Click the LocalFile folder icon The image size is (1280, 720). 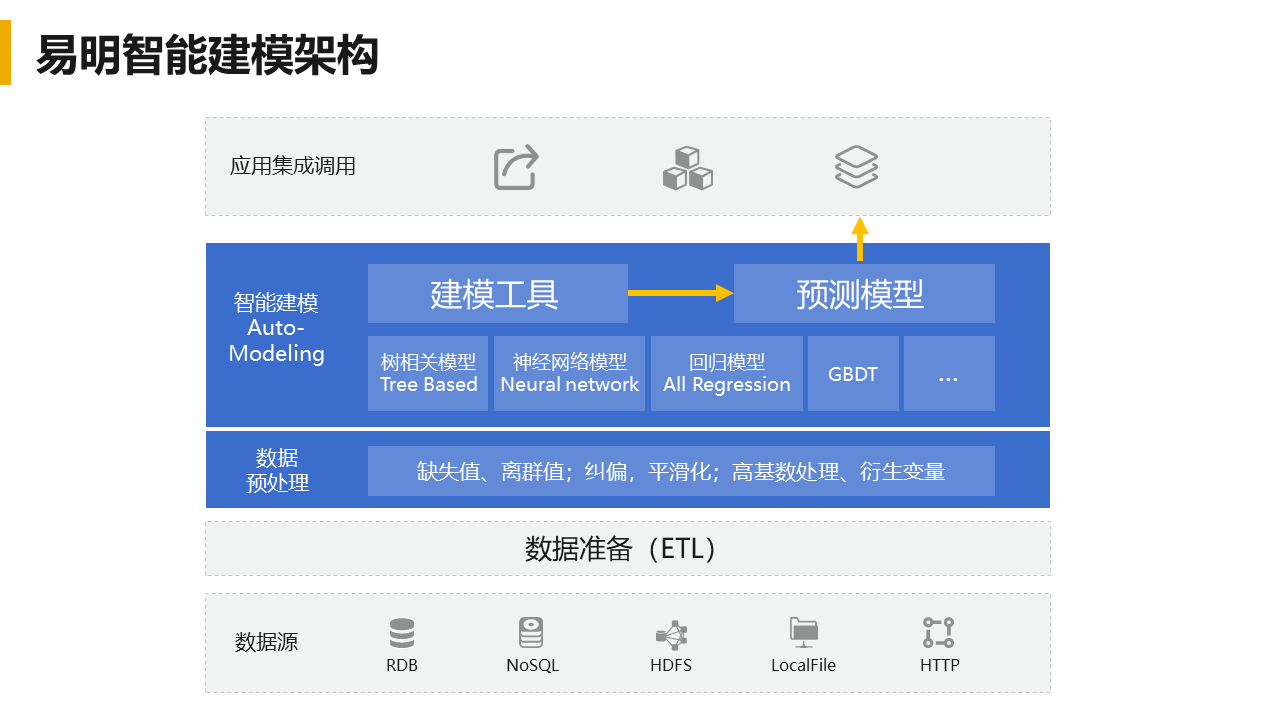tap(804, 631)
